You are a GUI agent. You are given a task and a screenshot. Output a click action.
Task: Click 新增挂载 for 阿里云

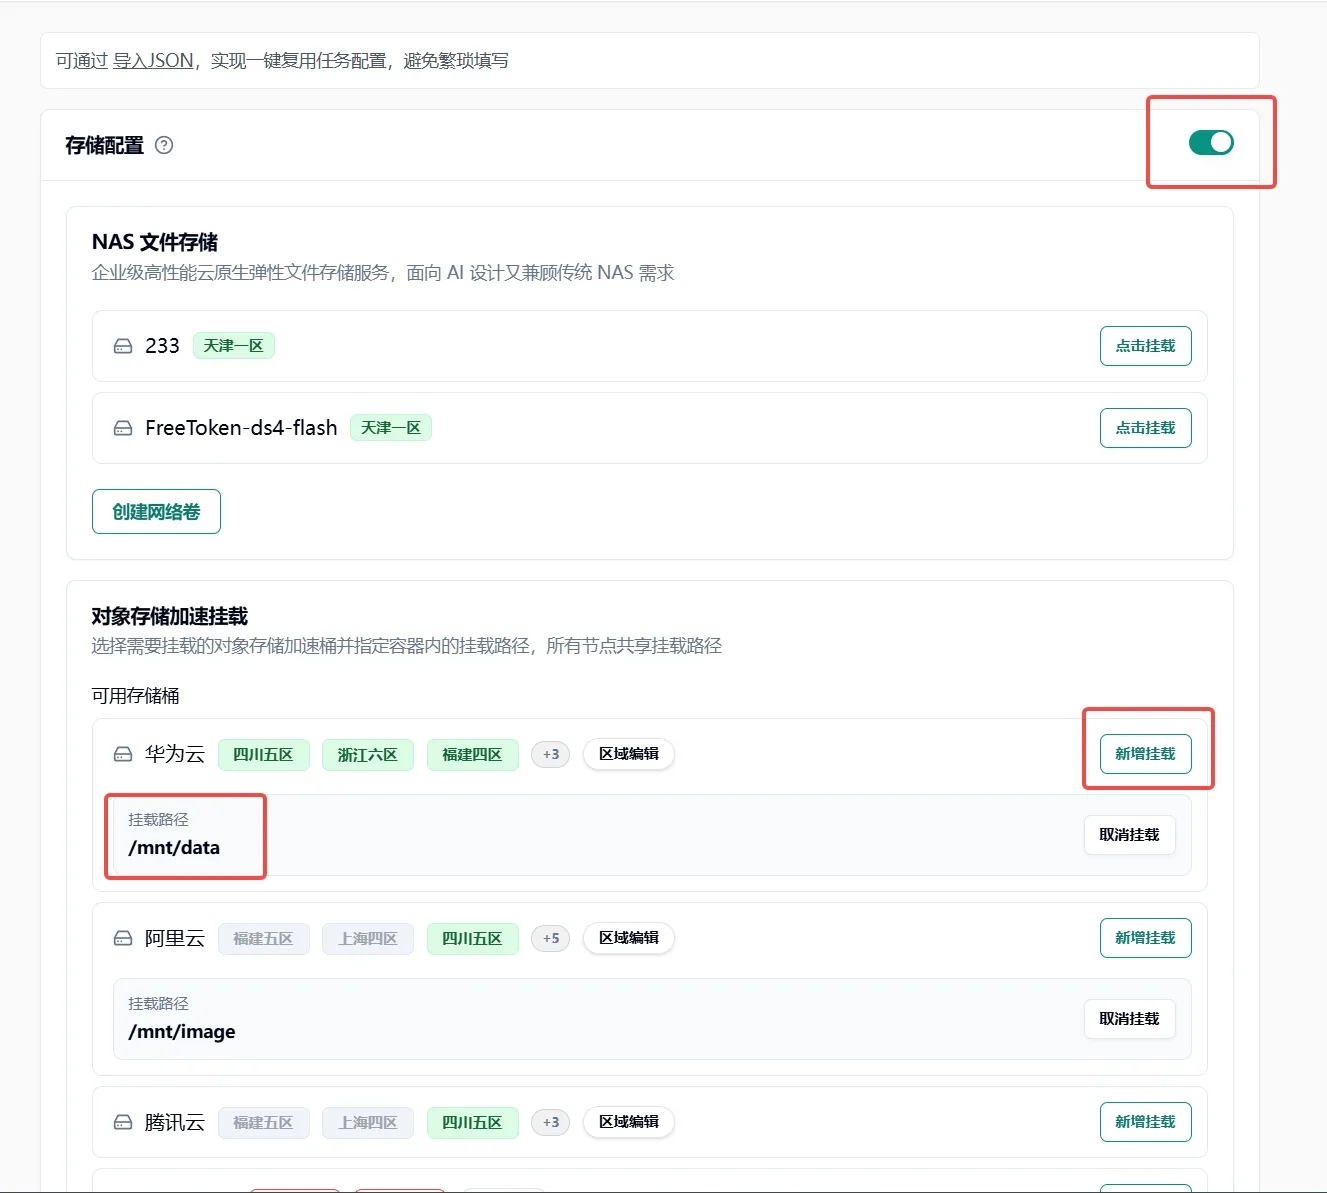1146,938
